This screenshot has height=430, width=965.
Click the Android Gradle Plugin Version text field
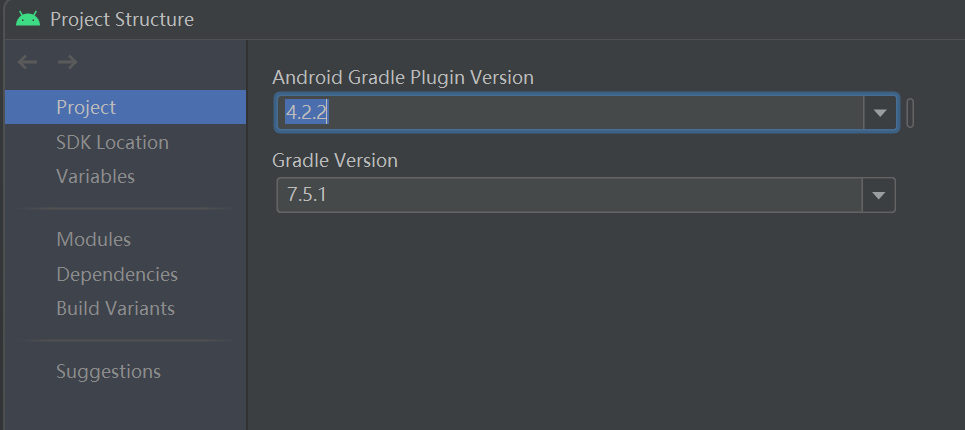570,113
